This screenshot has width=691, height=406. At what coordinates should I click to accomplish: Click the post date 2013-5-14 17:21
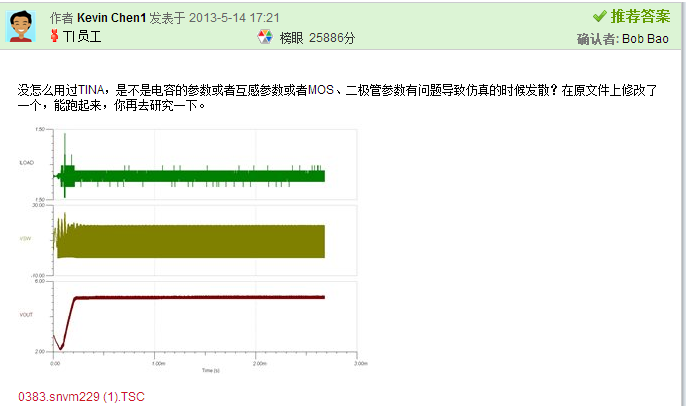(234, 18)
